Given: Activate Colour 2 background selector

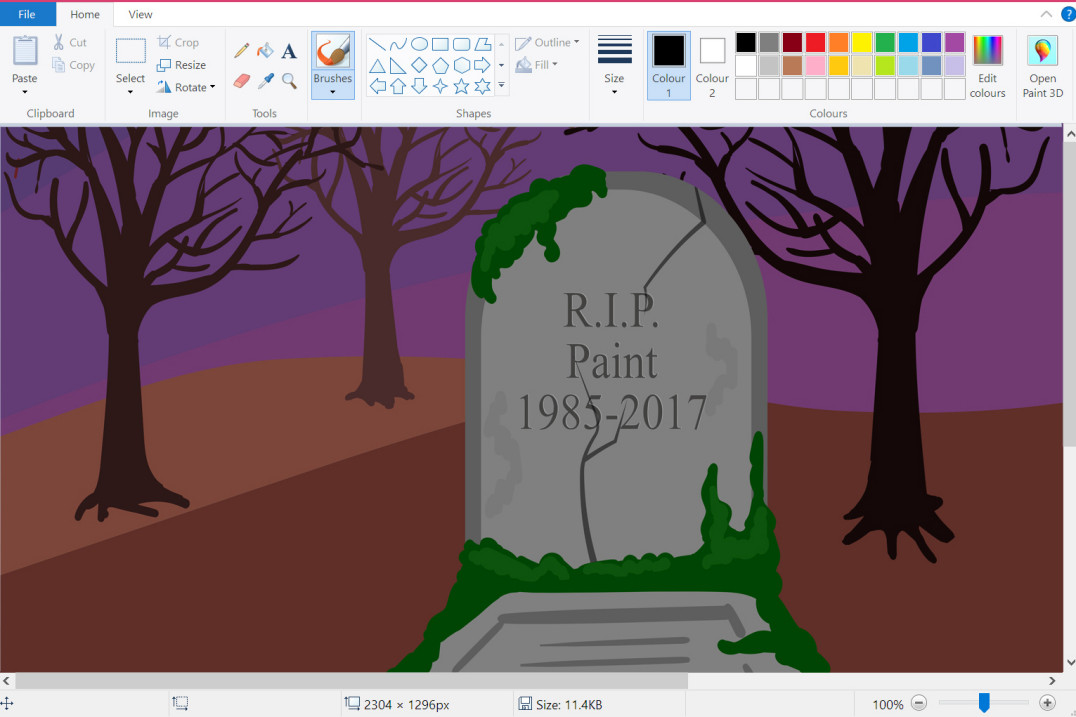Looking at the screenshot, I should tap(712, 66).
